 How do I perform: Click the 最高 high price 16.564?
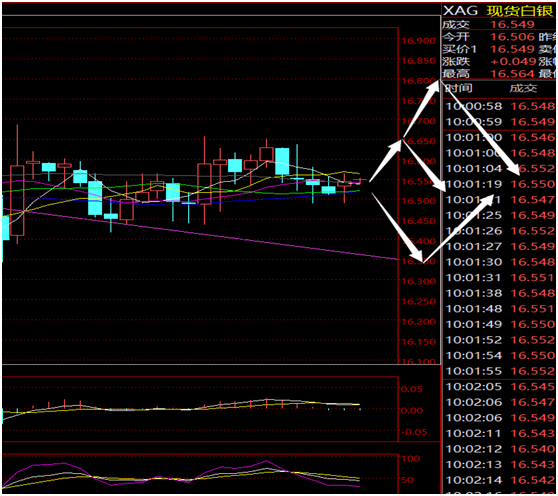512,73
